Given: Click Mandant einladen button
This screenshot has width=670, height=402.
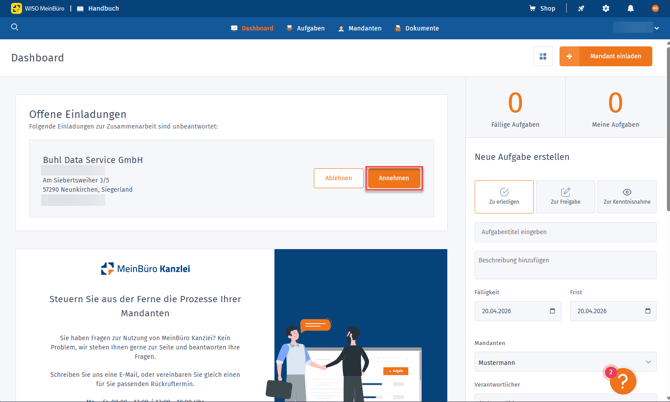Looking at the screenshot, I should pyautogui.click(x=605, y=56).
